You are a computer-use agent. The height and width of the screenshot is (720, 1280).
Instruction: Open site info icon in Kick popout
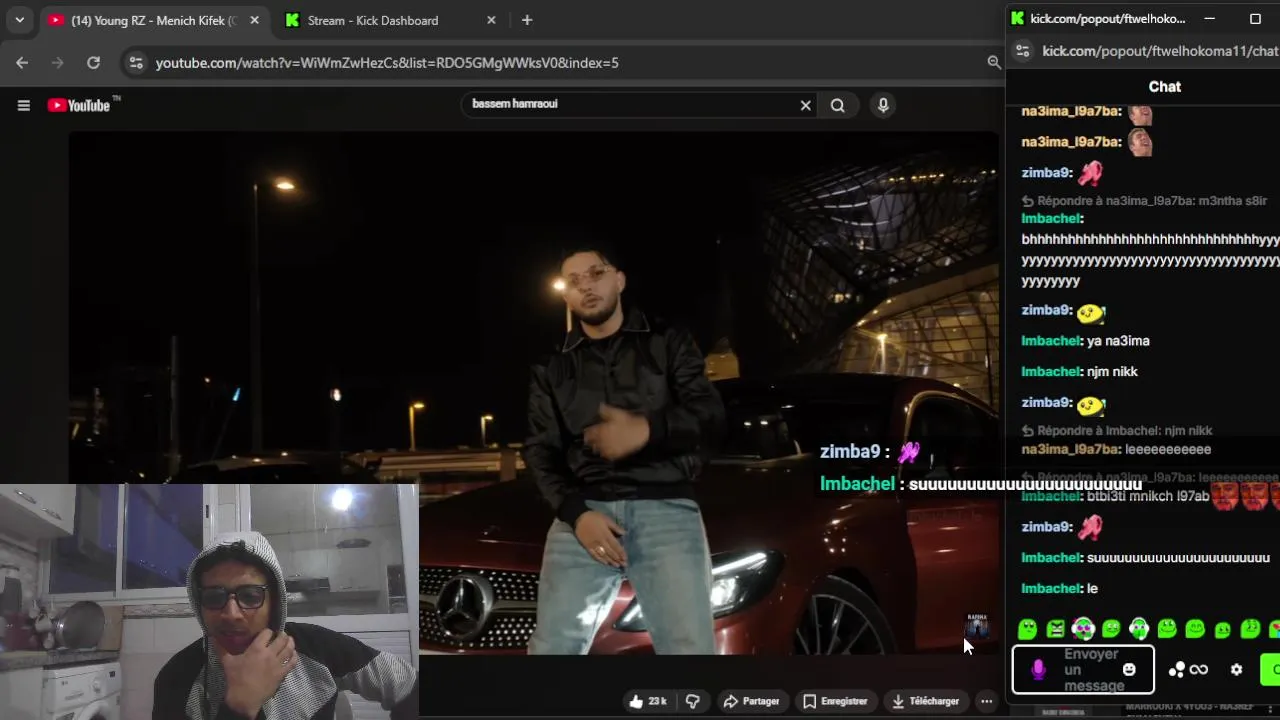pos(1022,51)
